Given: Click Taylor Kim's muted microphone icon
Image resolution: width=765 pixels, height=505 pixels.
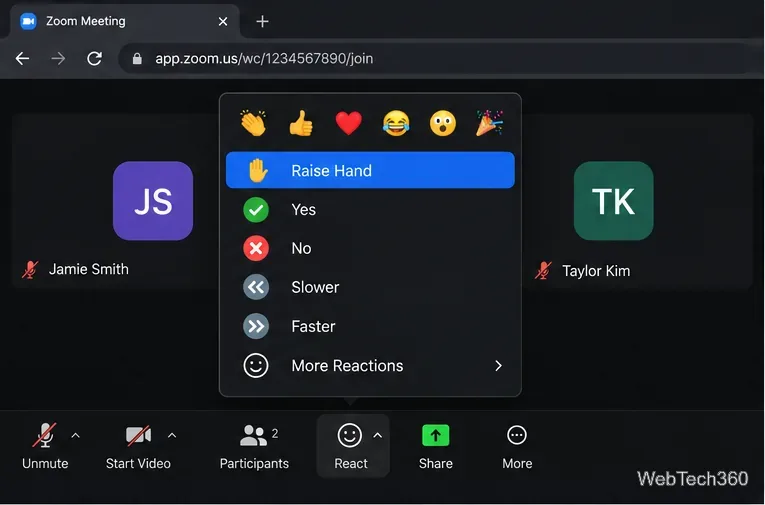Looking at the screenshot, I should pyautogui.click(x=543, y=270).
